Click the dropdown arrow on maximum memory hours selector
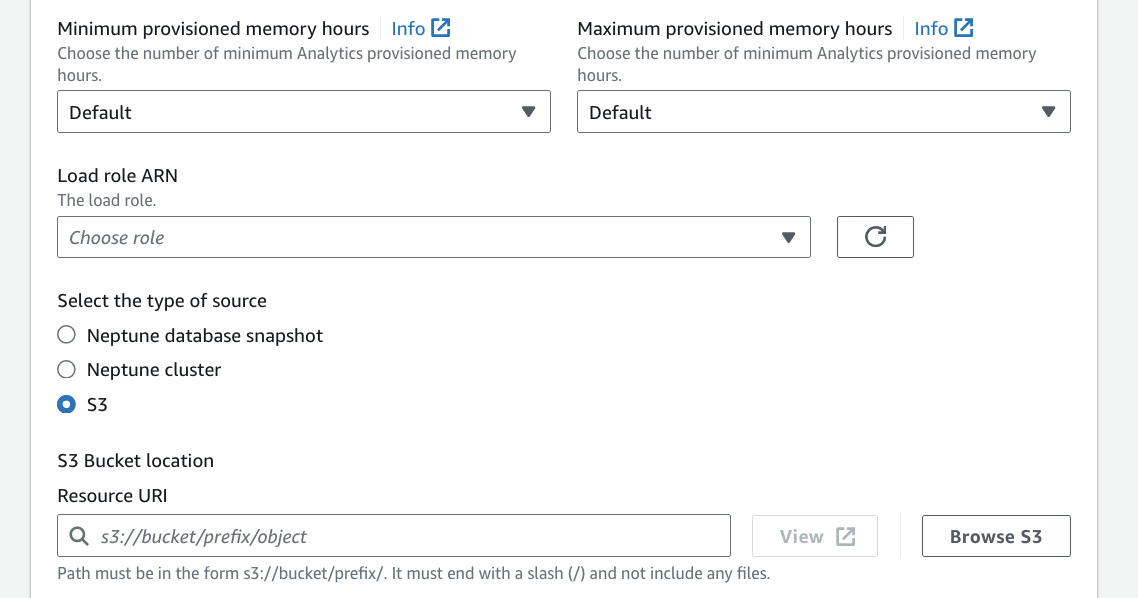 click(1049, 111)
